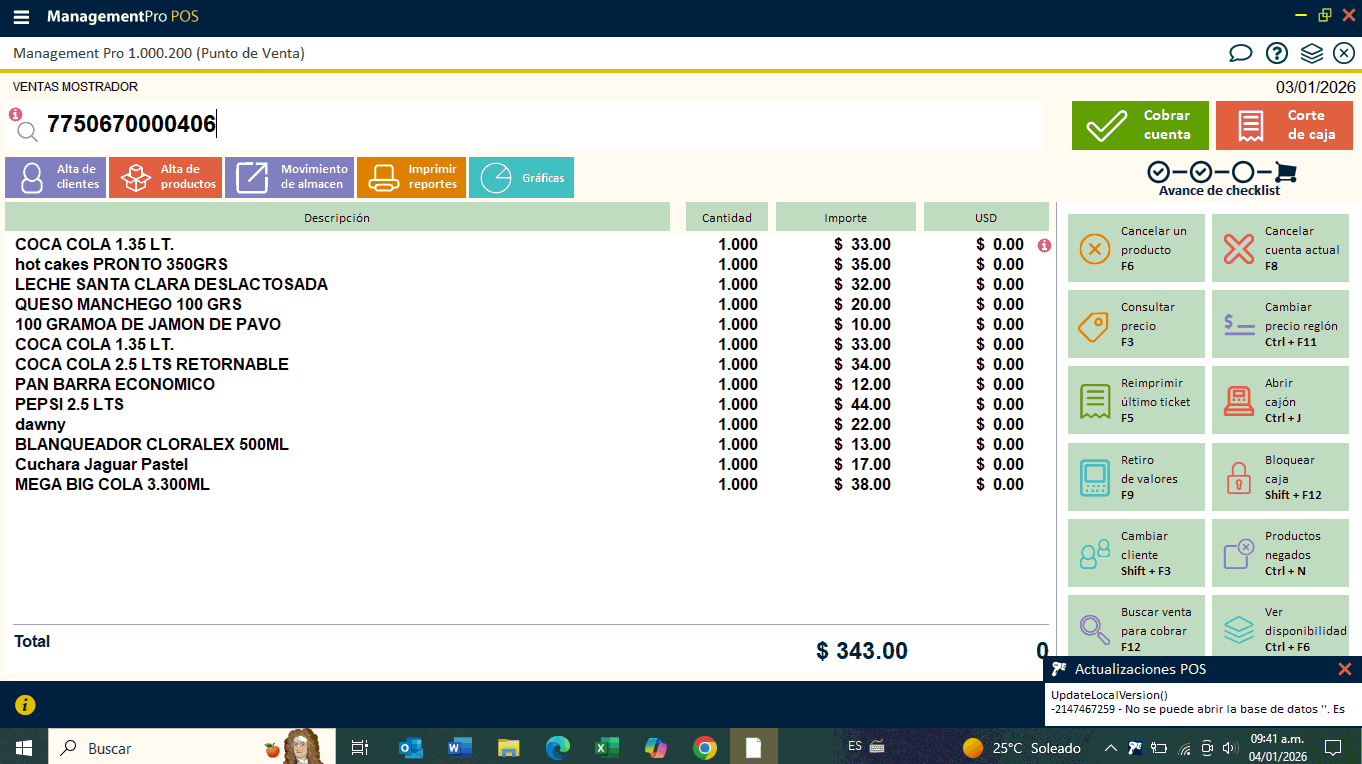Viewport: 1362px width, 764px height.
Task: Open Corte de caja
Action: [1283, 125]
